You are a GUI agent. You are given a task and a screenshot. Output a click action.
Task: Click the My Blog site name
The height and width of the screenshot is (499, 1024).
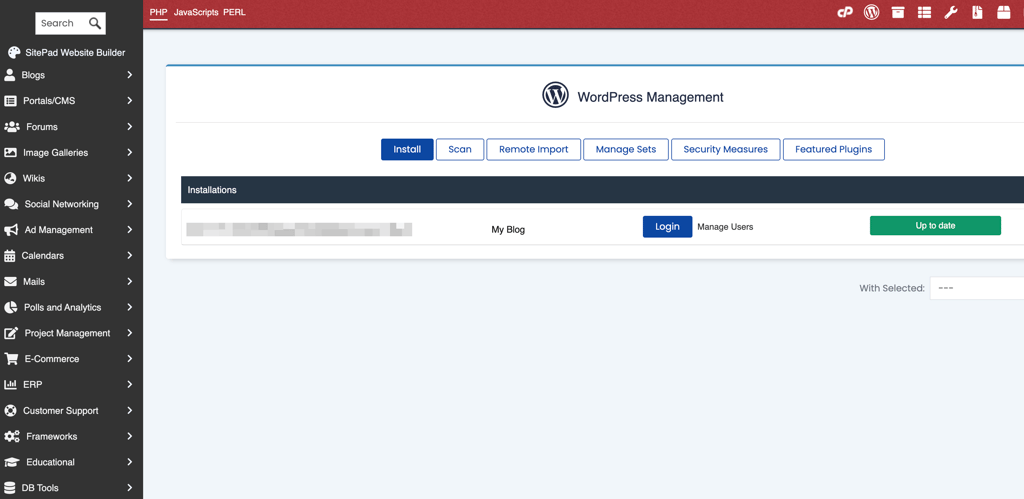coord(508,230)
